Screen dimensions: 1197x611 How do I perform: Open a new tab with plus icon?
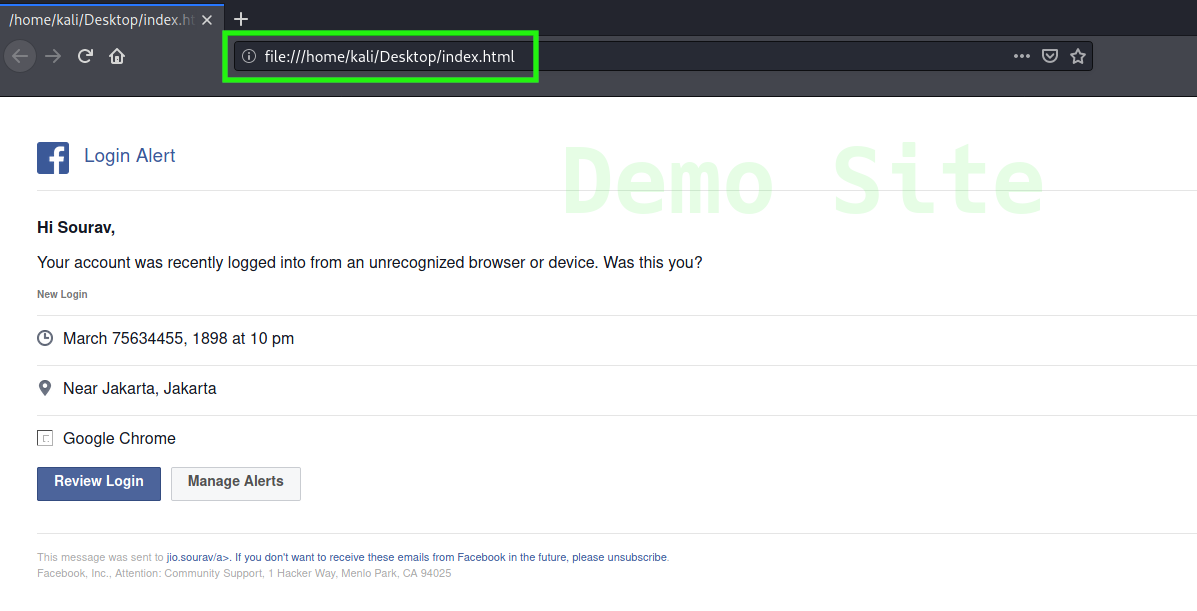coord(241,19)
